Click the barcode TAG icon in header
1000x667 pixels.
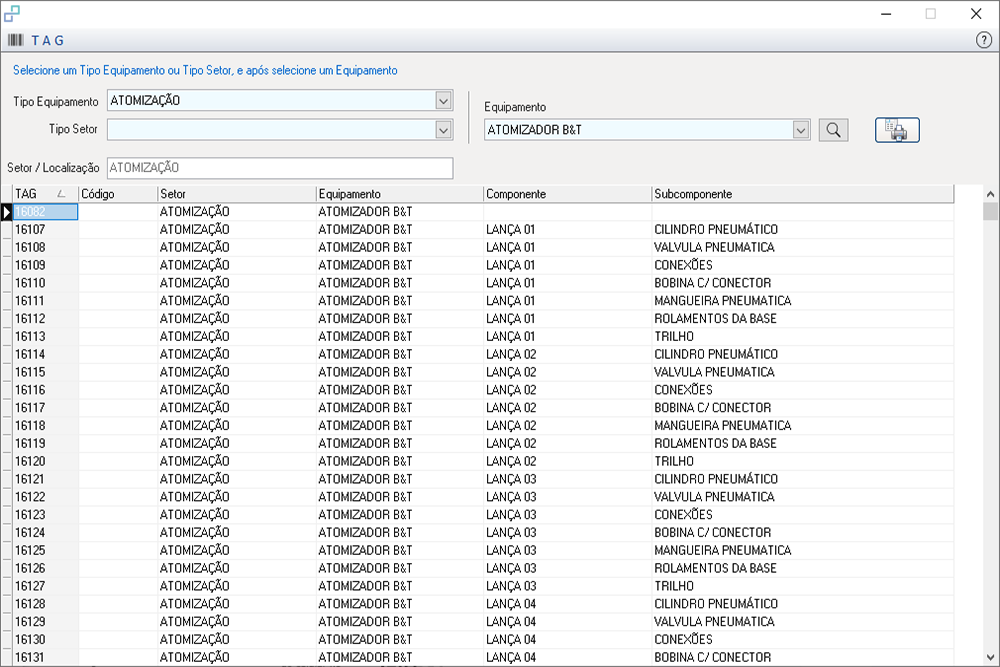tap(15, 40)
